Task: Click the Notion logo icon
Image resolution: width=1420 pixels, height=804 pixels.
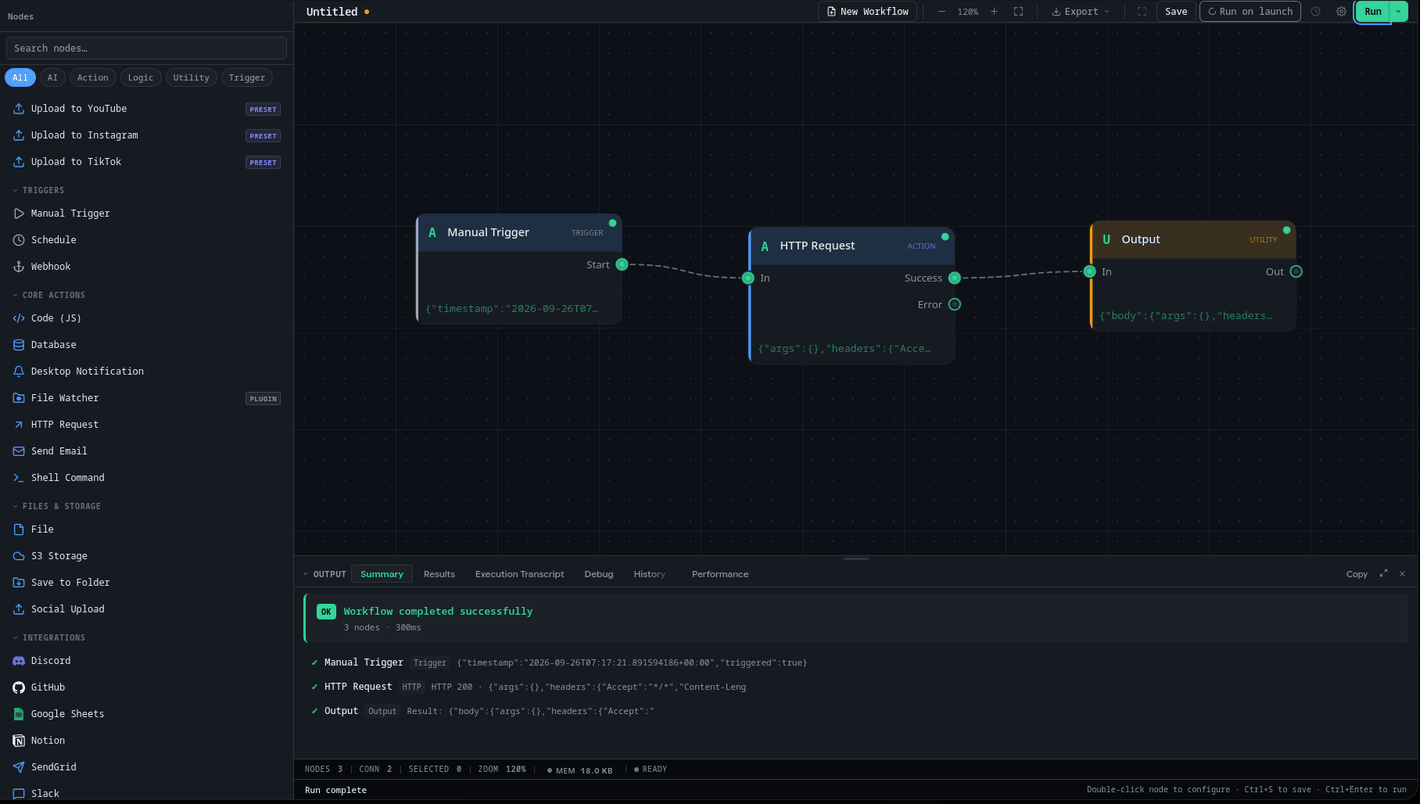Action: pos(18,740)
